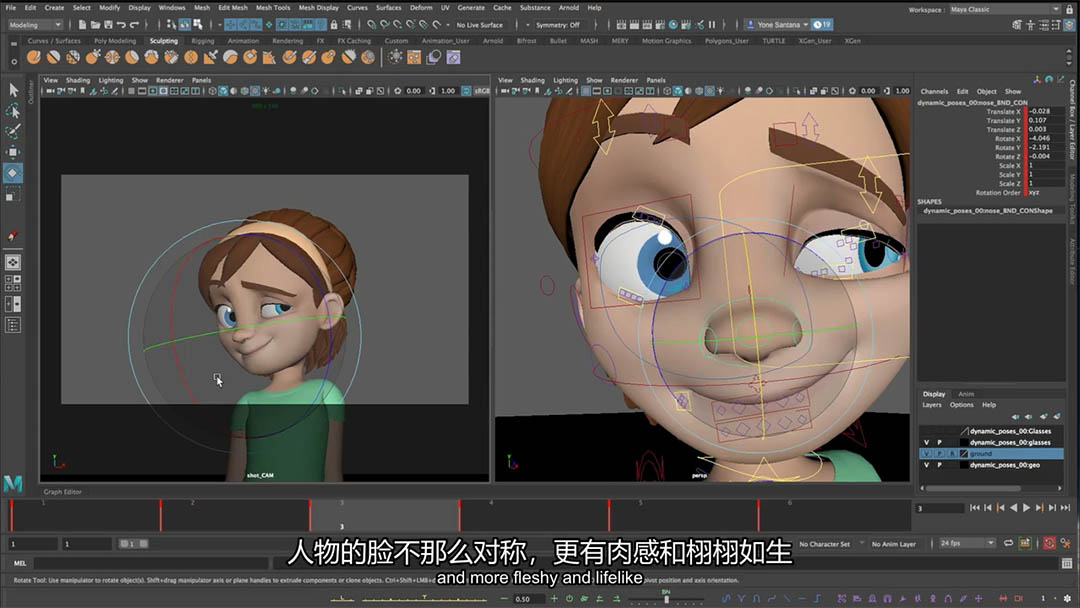Open the 24 fps frame rate dropdown

click(x=967, y=543)
